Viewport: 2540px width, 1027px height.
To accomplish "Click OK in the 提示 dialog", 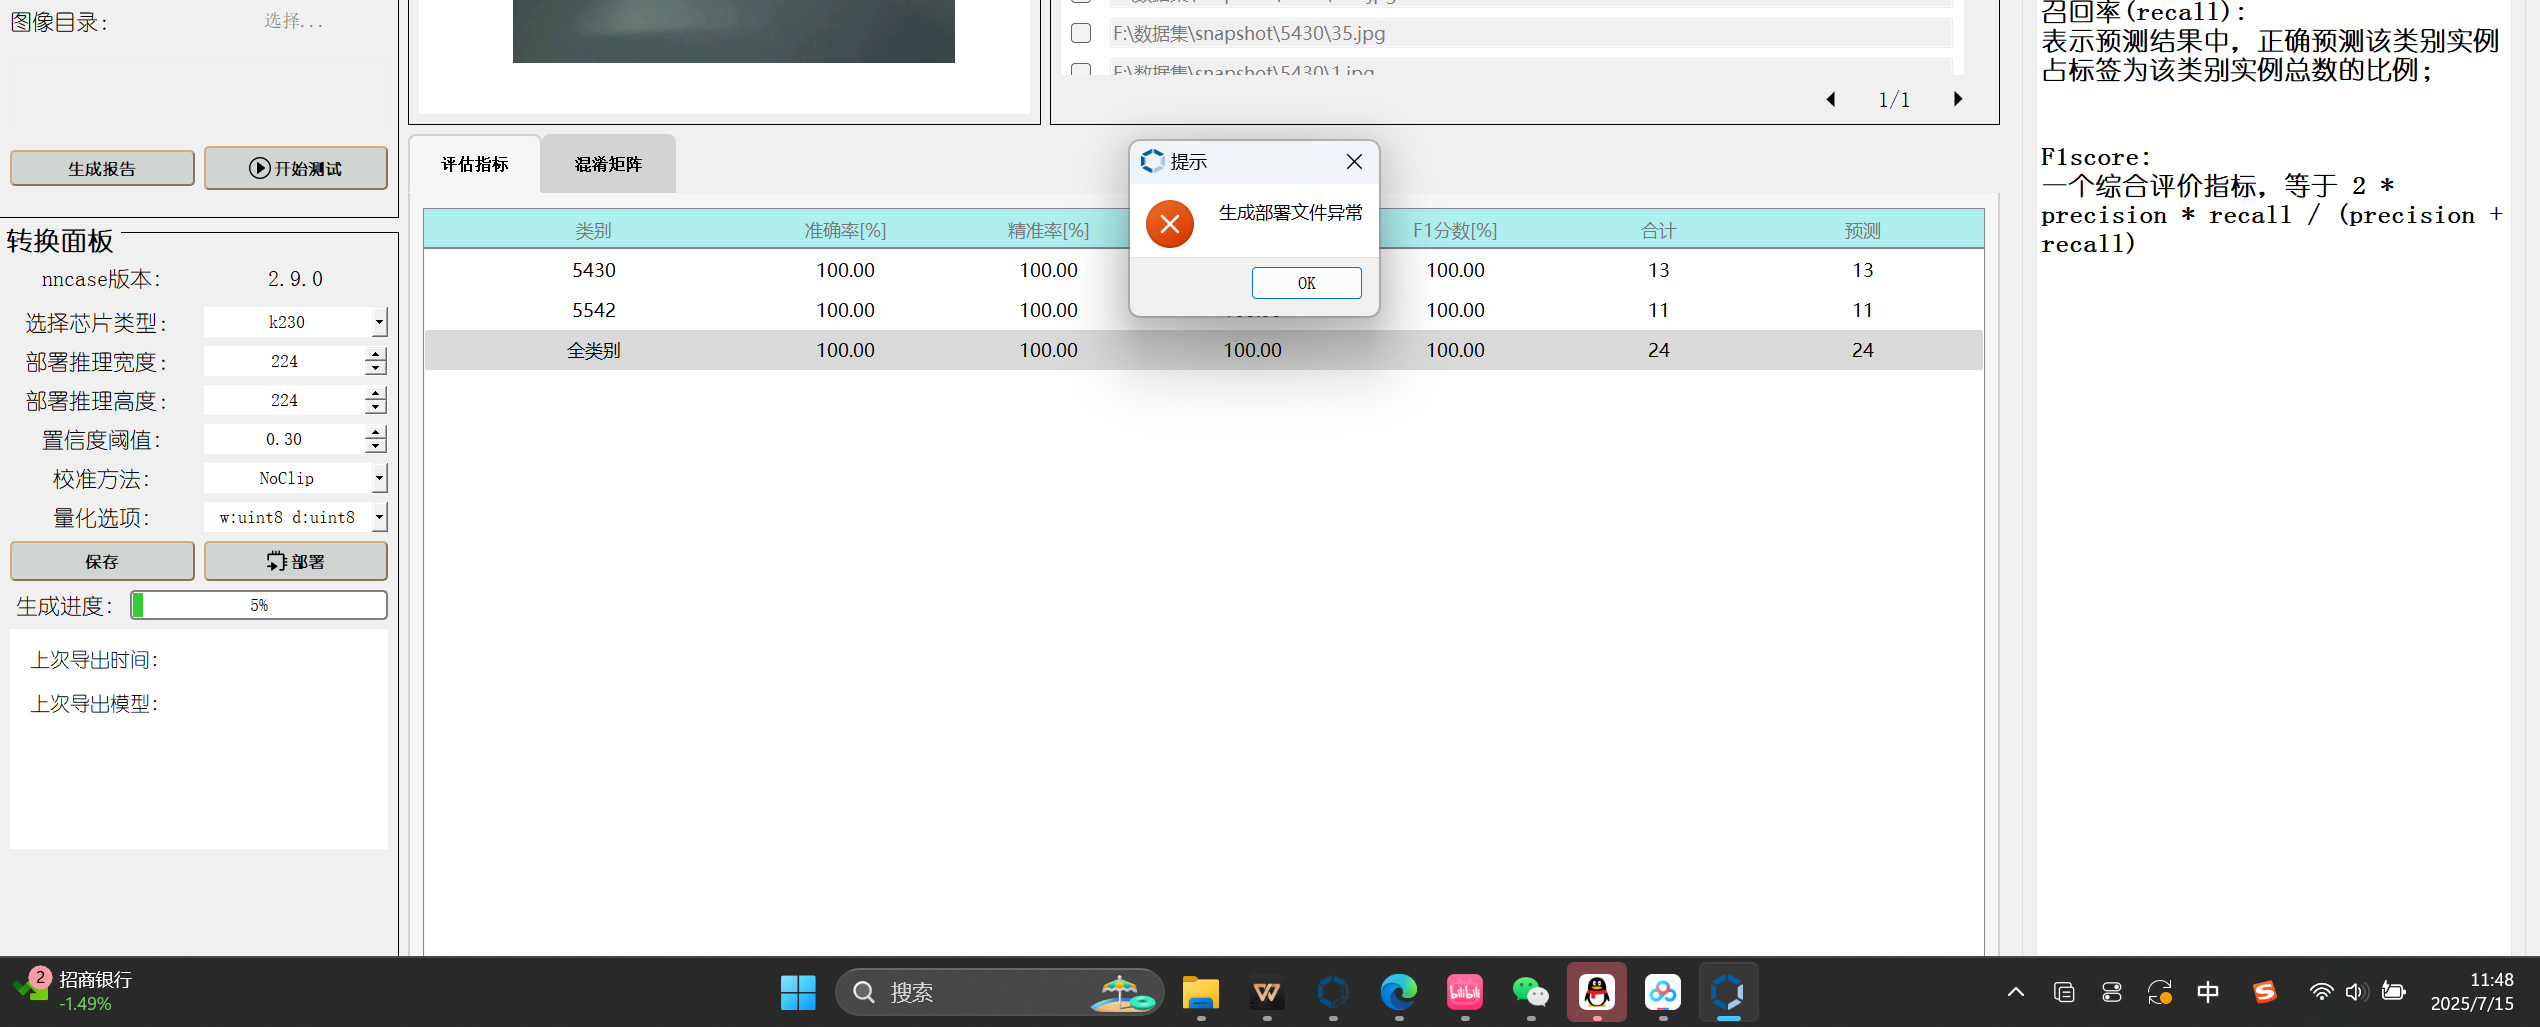I will [1306, 283].
